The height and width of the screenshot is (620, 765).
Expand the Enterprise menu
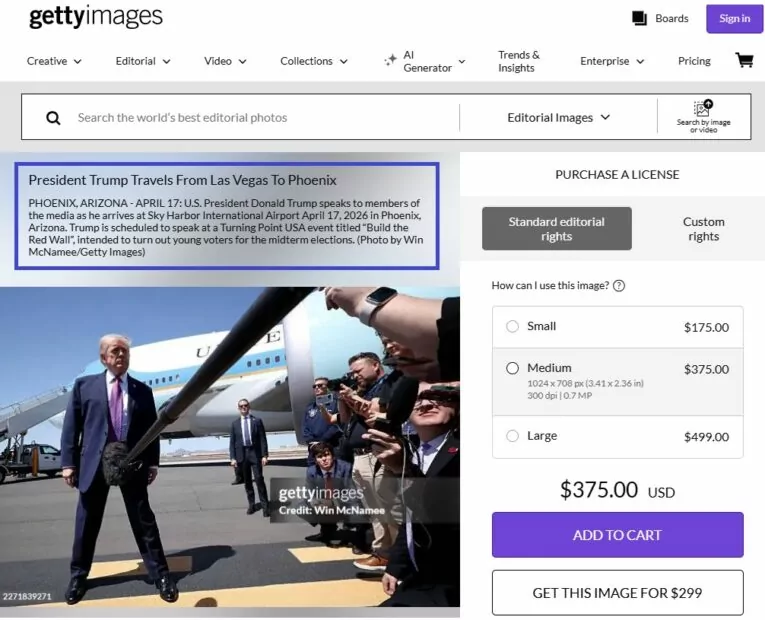(x=612, y=61)
